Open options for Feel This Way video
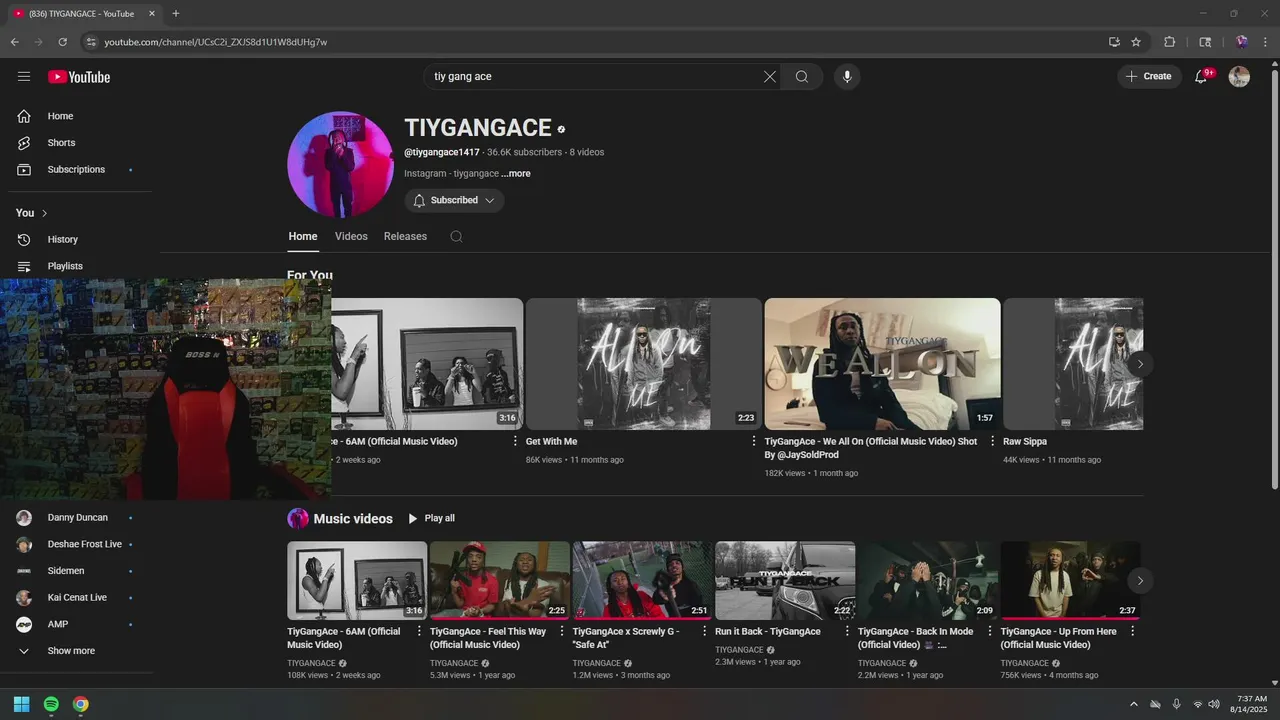 click(x=562, y=632)
